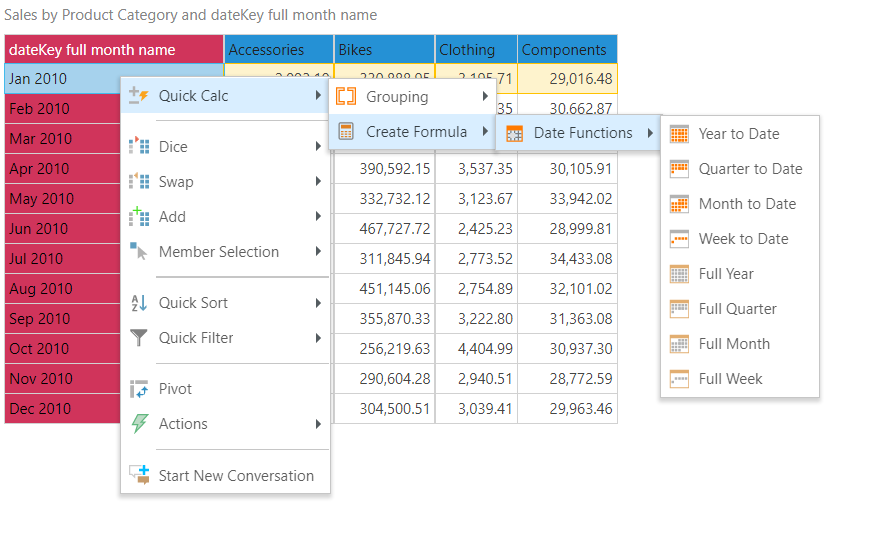Click the Grouping brackets icon
Screen dimensions: 891x541
point(346,97)
